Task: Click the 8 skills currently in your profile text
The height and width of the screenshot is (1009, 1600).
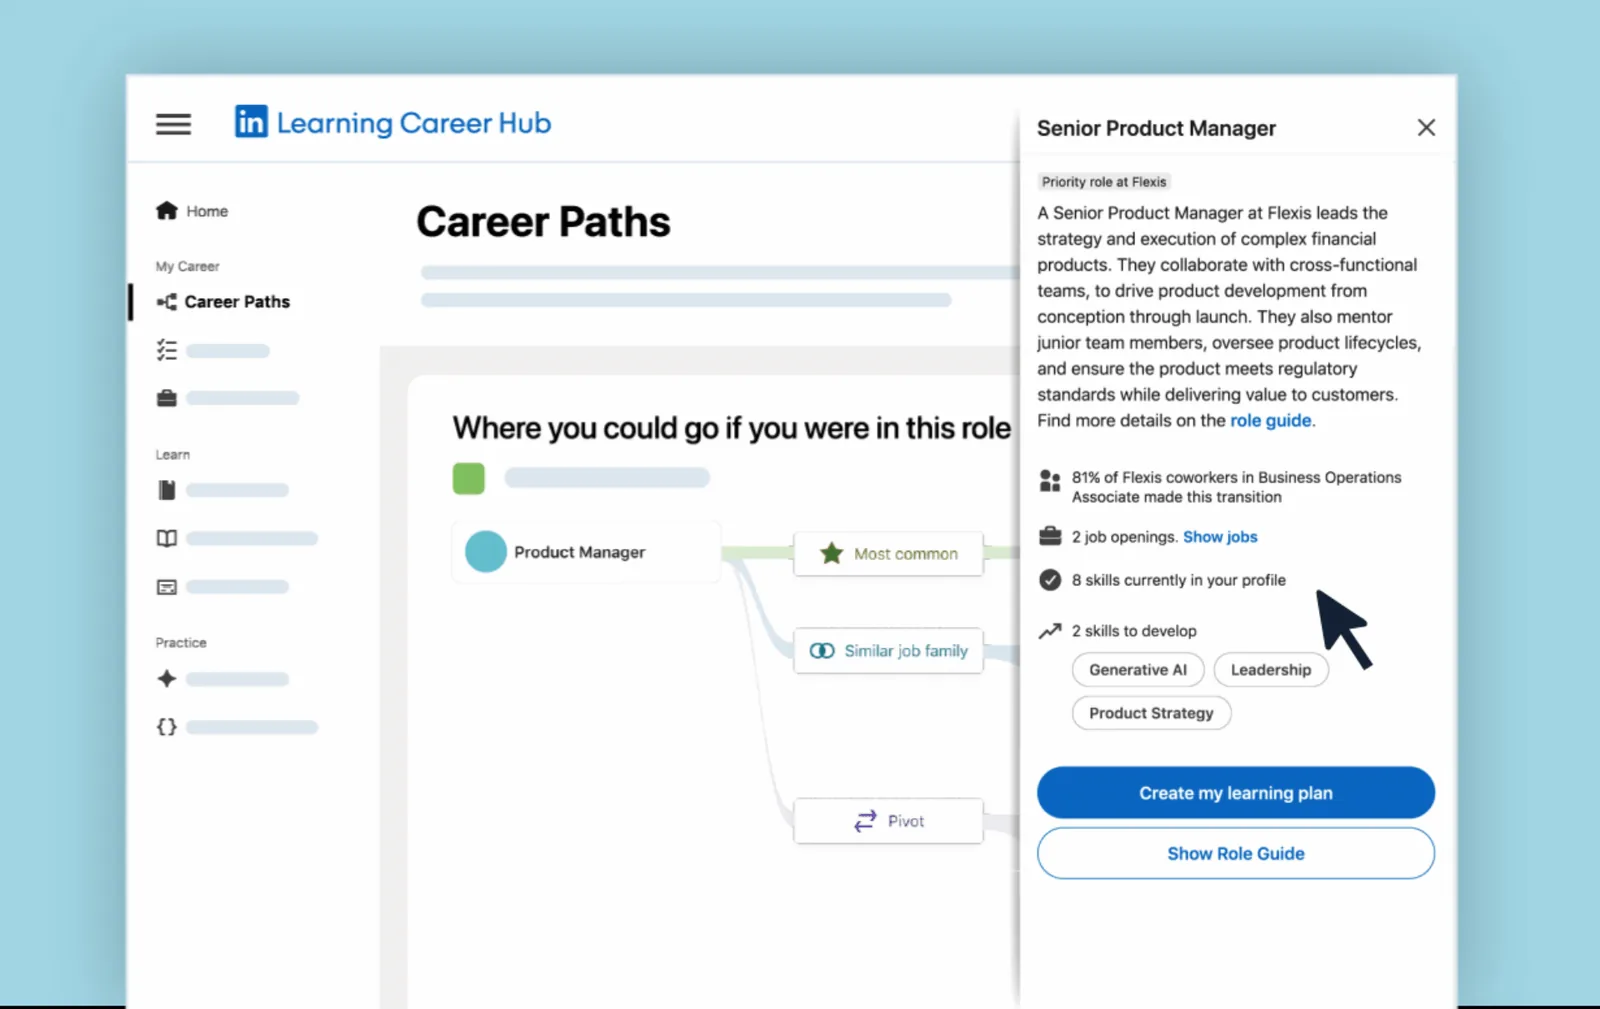Action: coord(1179,580)
